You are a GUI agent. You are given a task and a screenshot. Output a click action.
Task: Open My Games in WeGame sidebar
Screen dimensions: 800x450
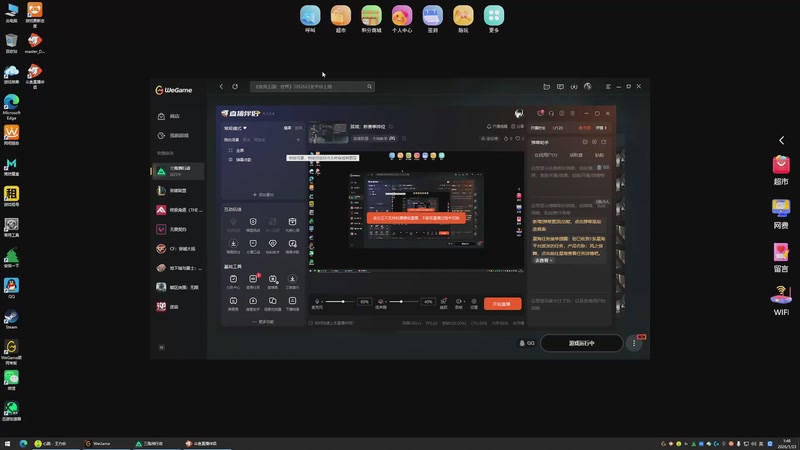pos(173,136)
